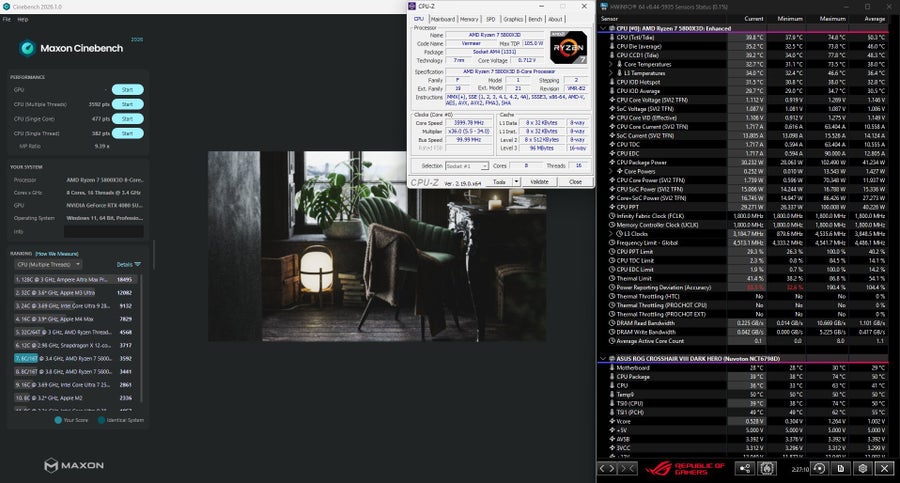Start the GPU benchmark

click(127, 90)
